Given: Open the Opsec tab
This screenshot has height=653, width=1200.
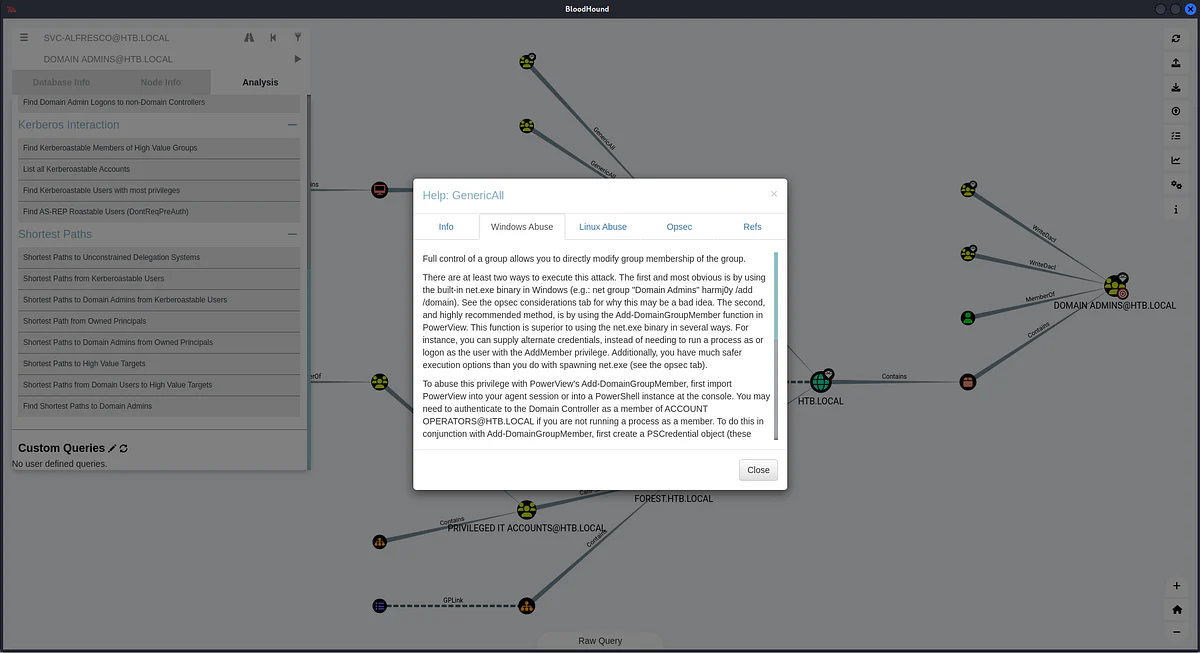Looking at the screenshot, I should 679,227.
